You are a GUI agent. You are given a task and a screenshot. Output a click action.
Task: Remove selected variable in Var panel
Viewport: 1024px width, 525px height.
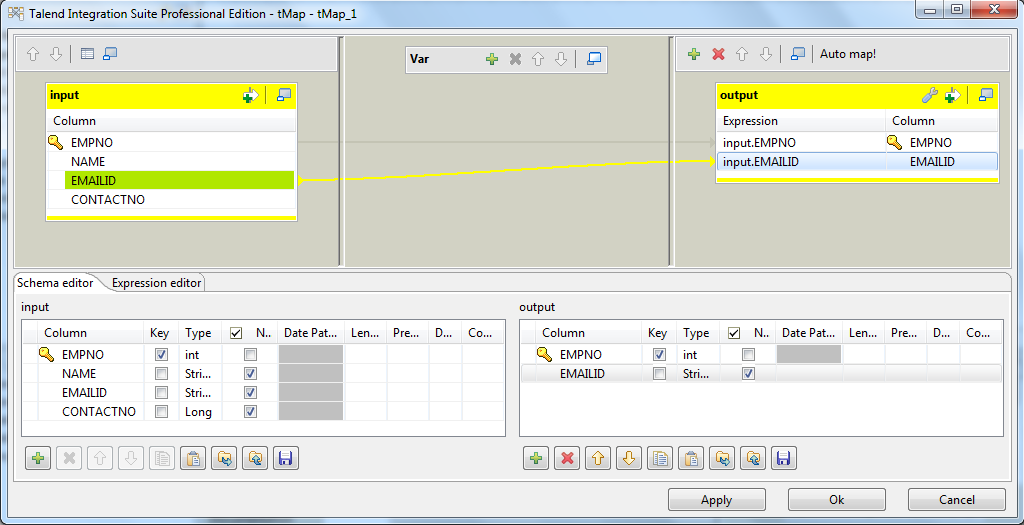[x=515, y=59]
